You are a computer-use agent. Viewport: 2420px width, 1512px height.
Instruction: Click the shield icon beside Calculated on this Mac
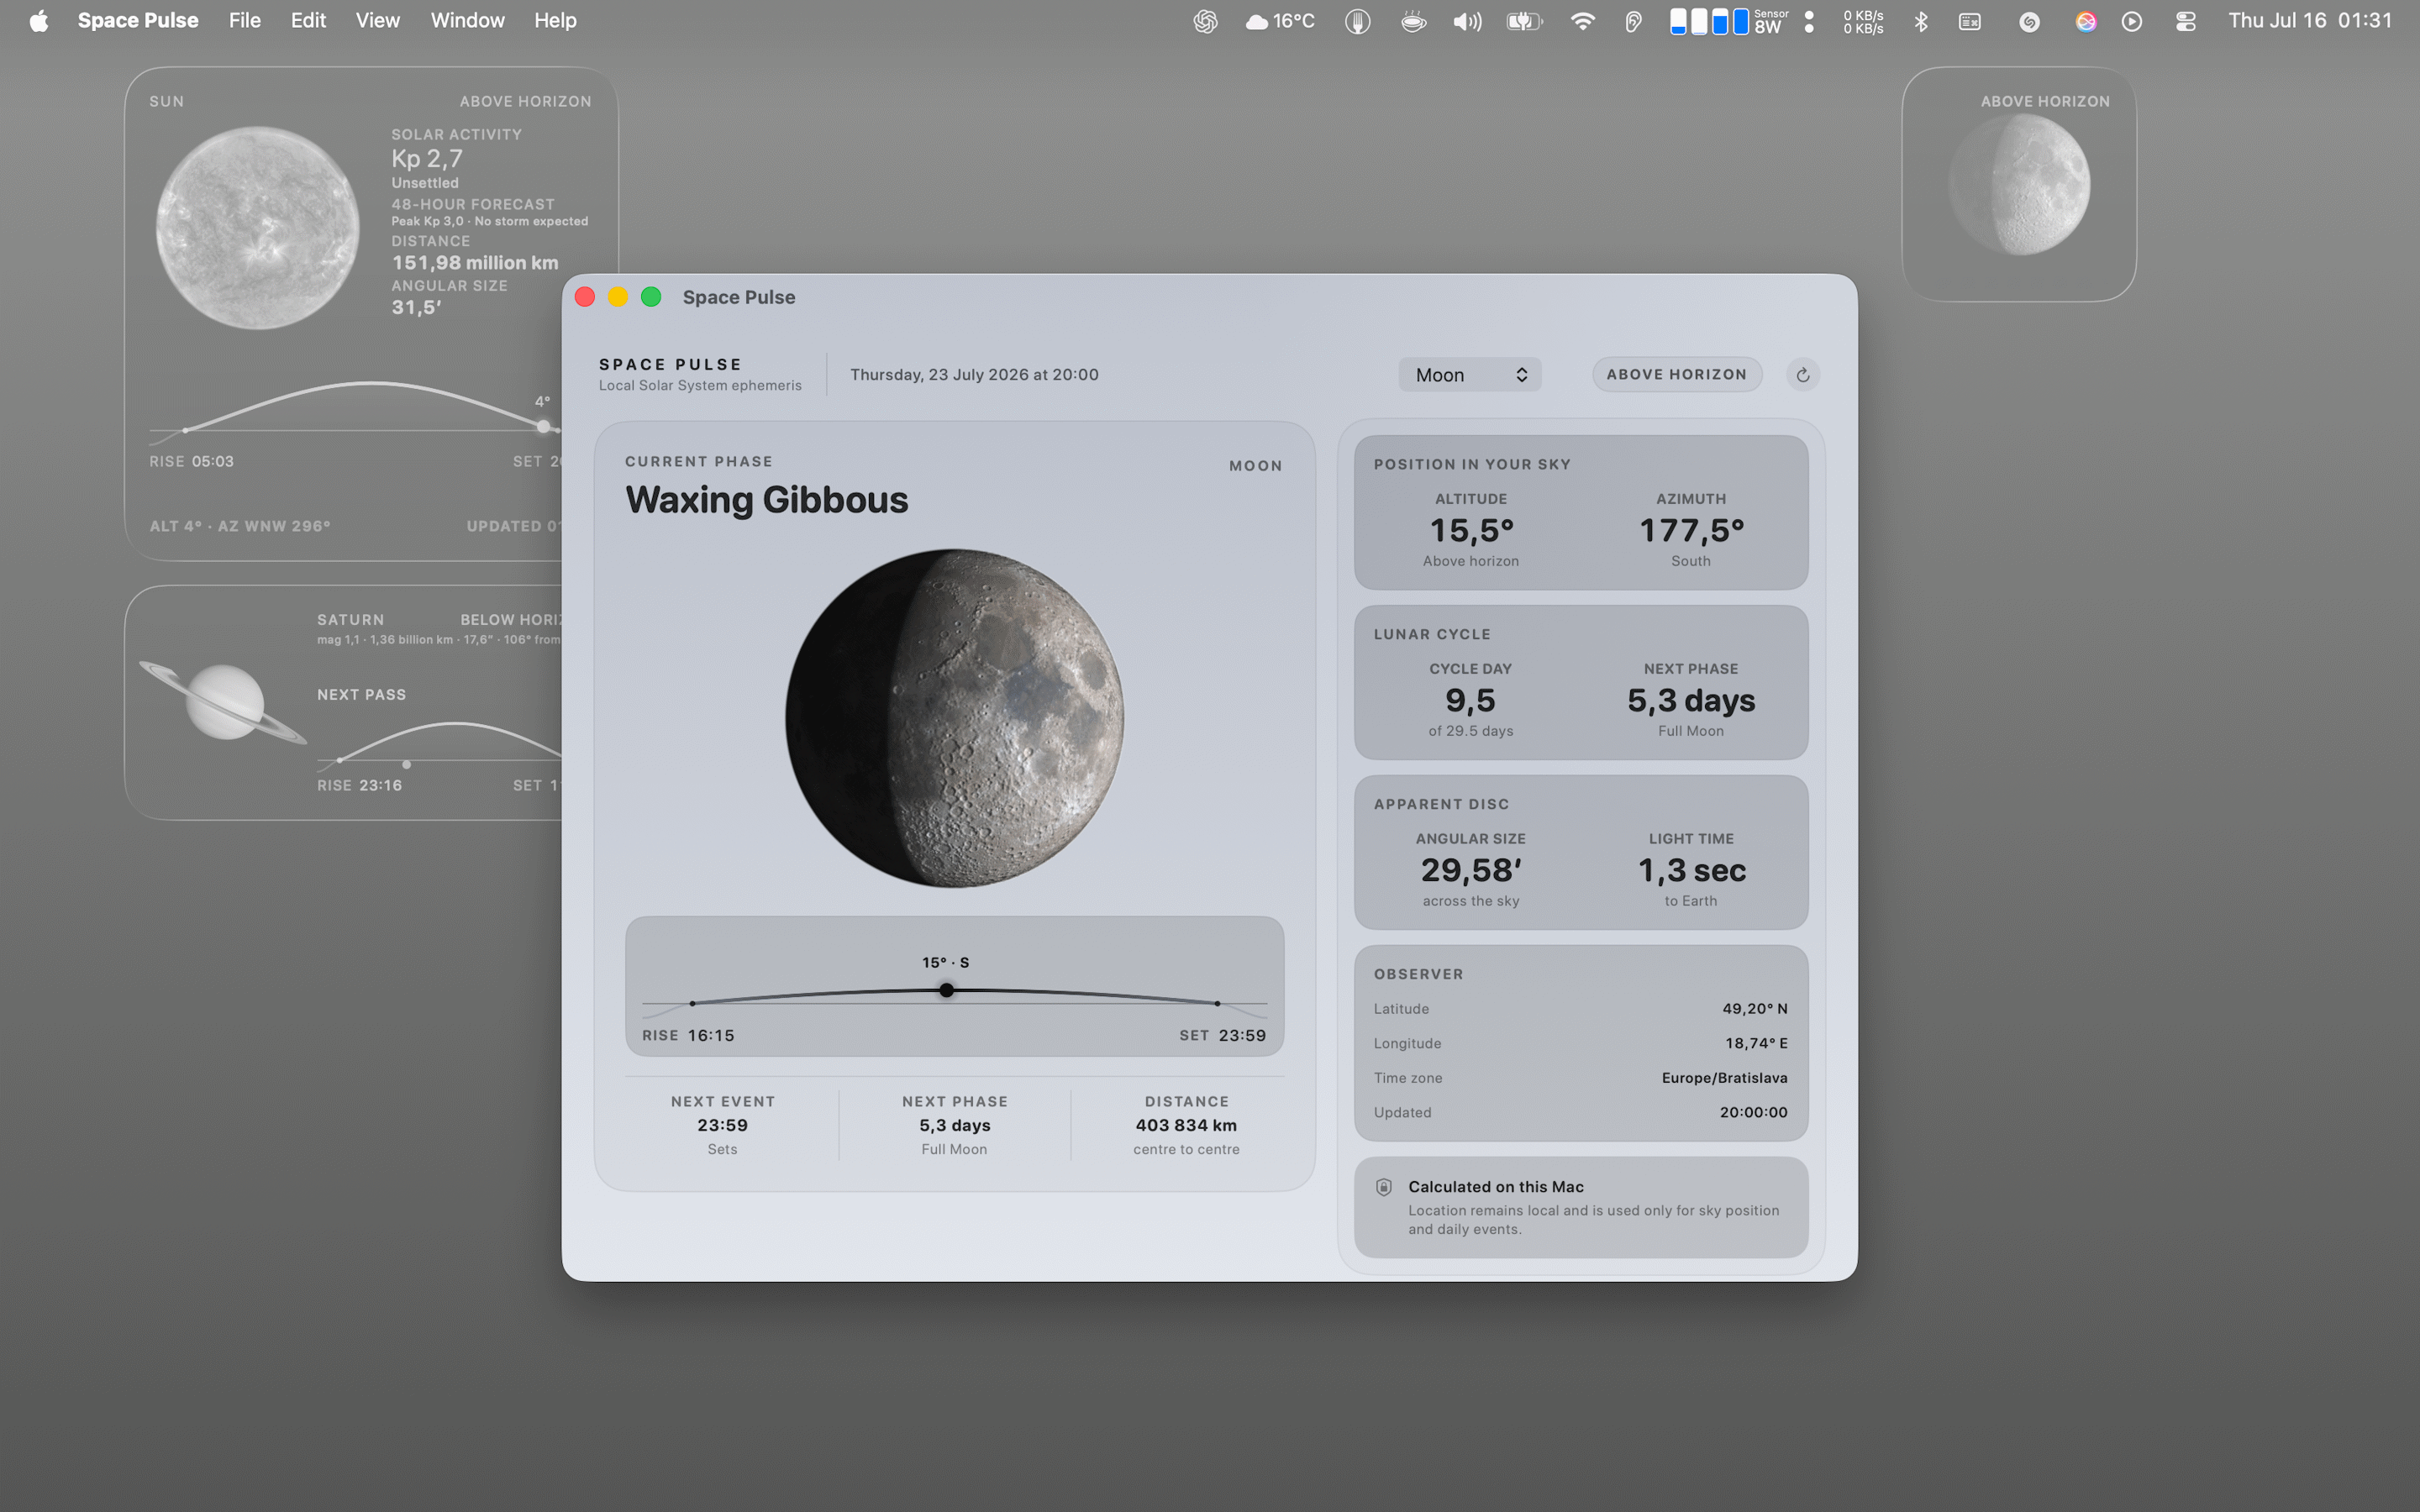point(1384,1187)
